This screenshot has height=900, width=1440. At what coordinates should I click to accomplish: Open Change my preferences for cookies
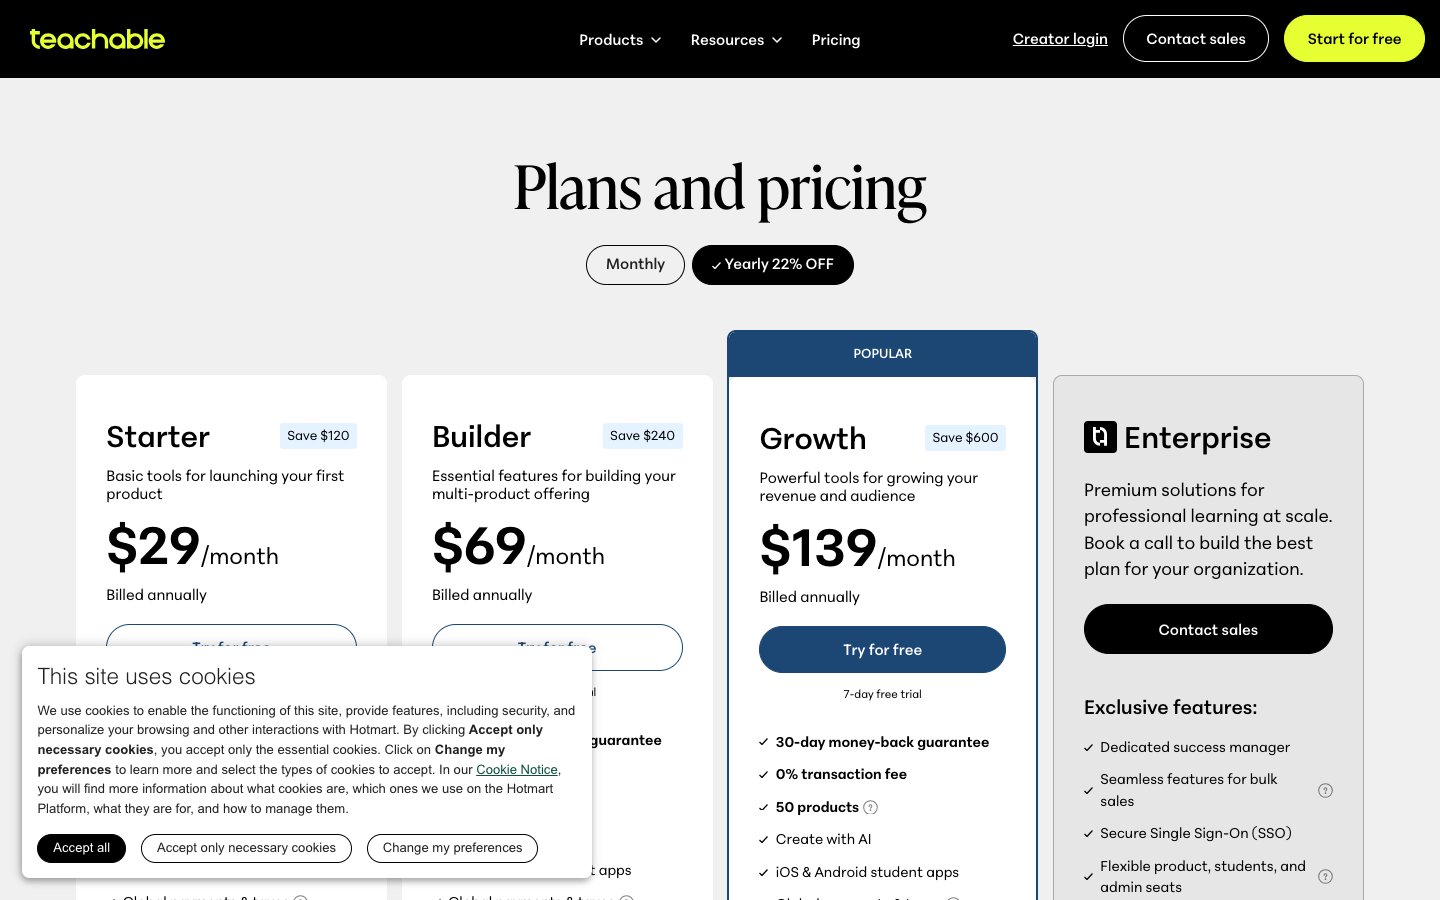click(x=452, y=848)
